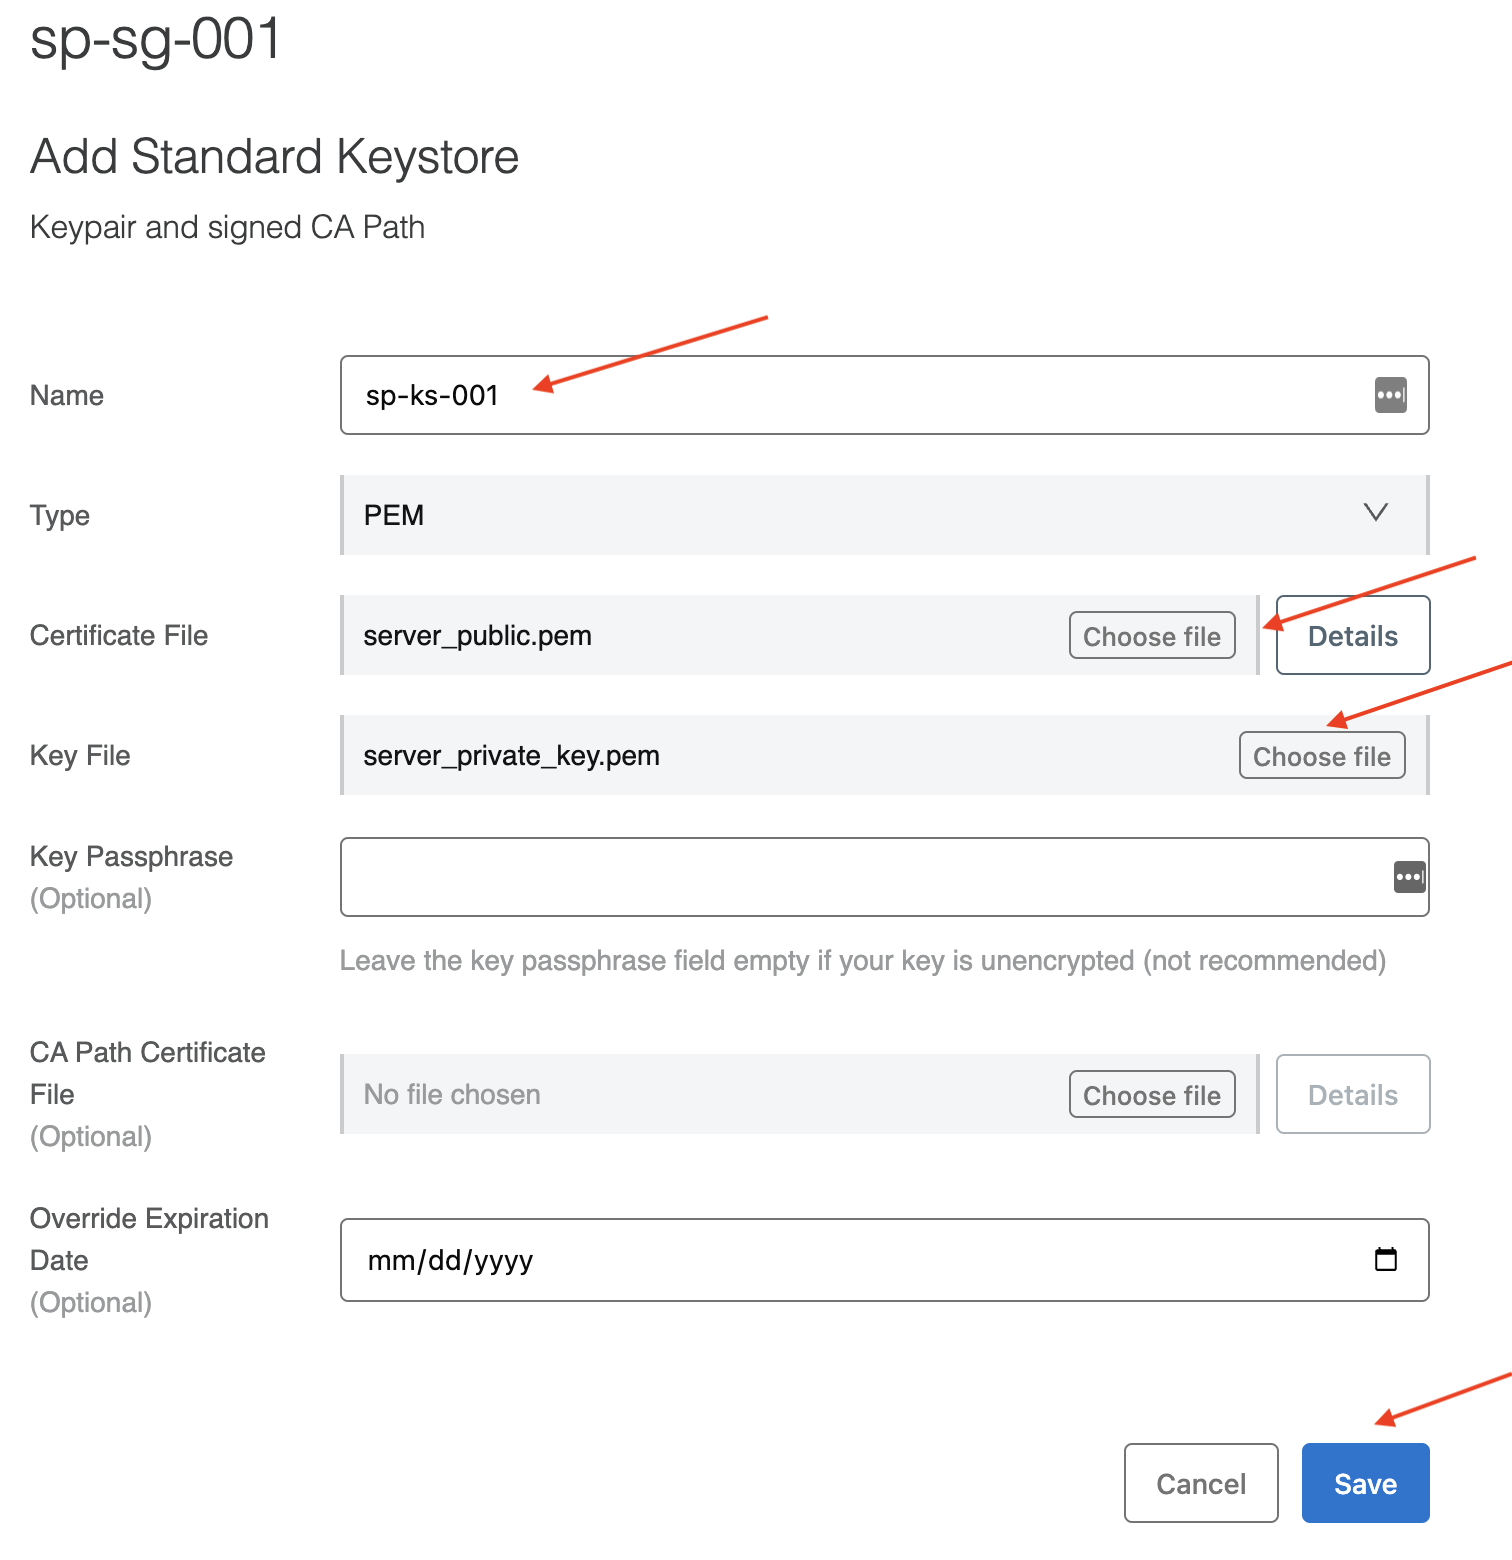Click the 'Keypair and signed CA Path' subtitle

[x=227, y=228]
